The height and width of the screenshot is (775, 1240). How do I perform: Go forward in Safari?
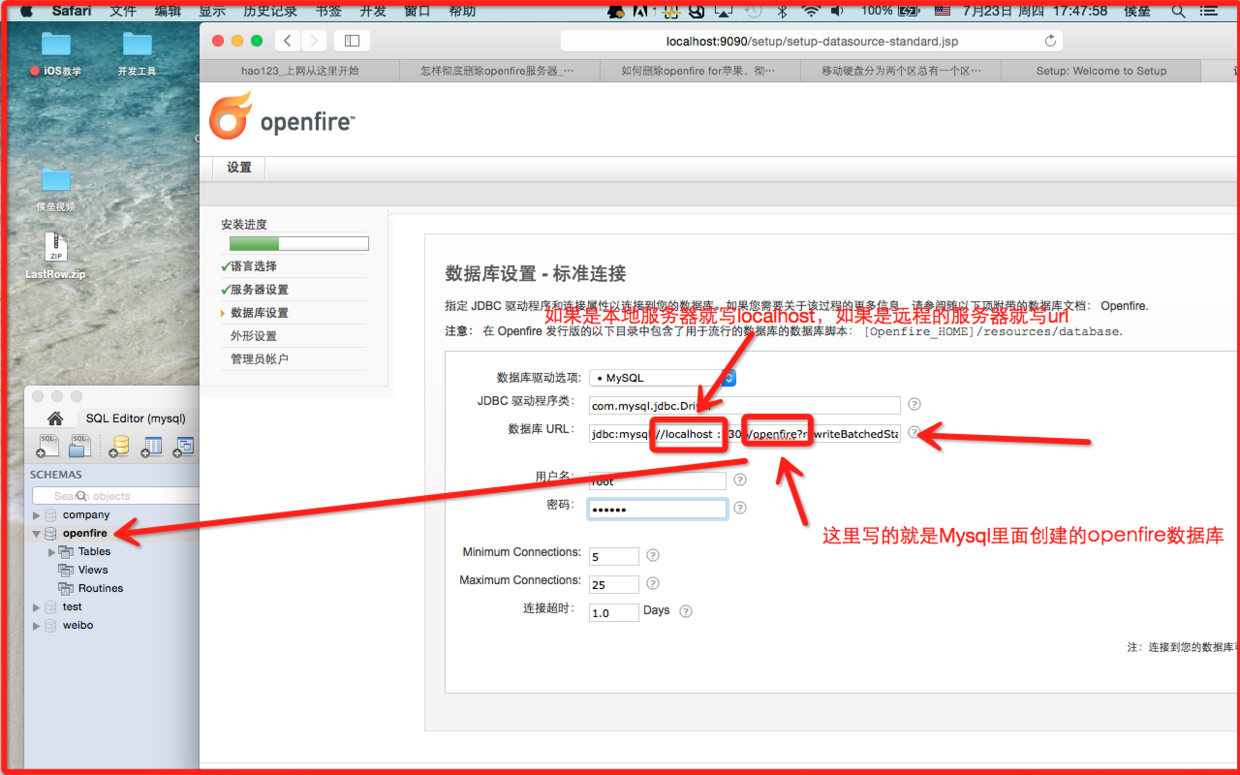tap(314, 41)
